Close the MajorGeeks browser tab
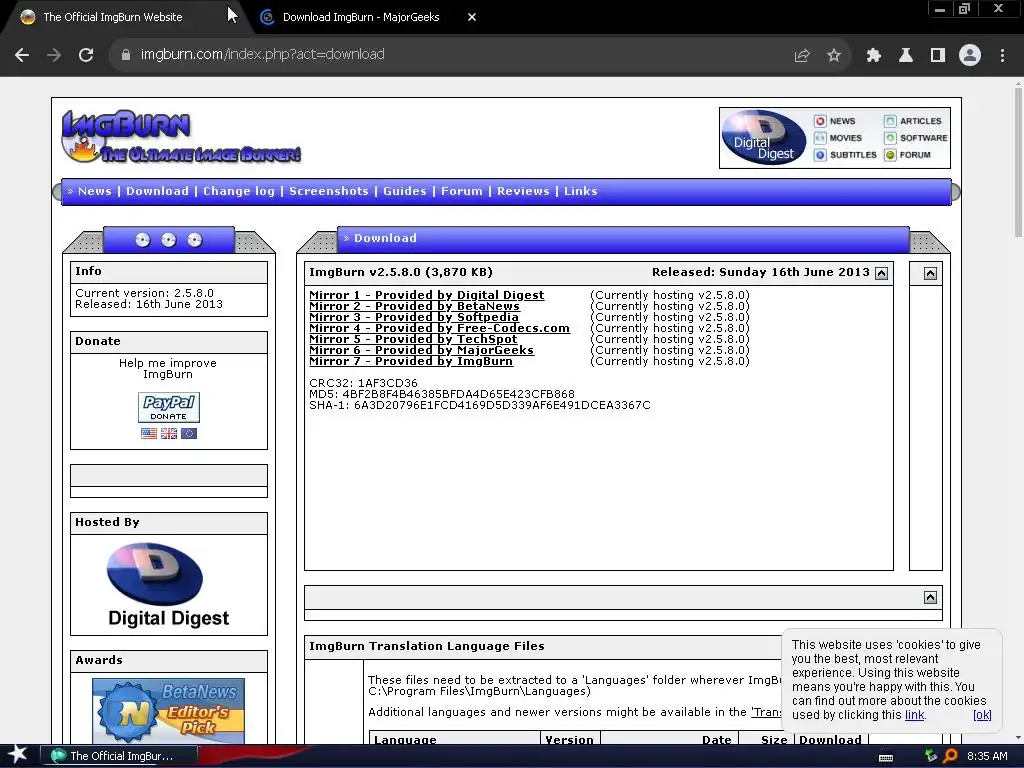Screen dimensions: 1024x768 pyautogui.click(x=472, y=17)
